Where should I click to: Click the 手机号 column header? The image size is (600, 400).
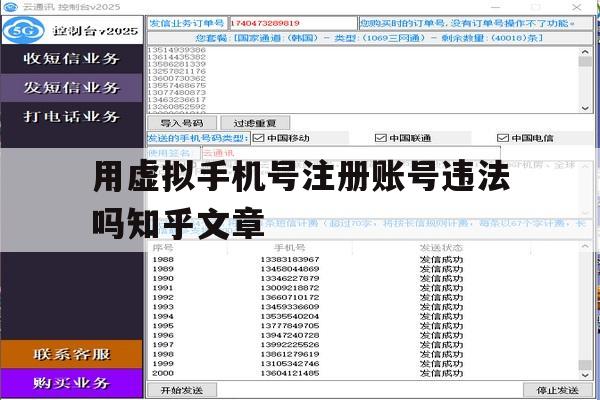[290, 248]
